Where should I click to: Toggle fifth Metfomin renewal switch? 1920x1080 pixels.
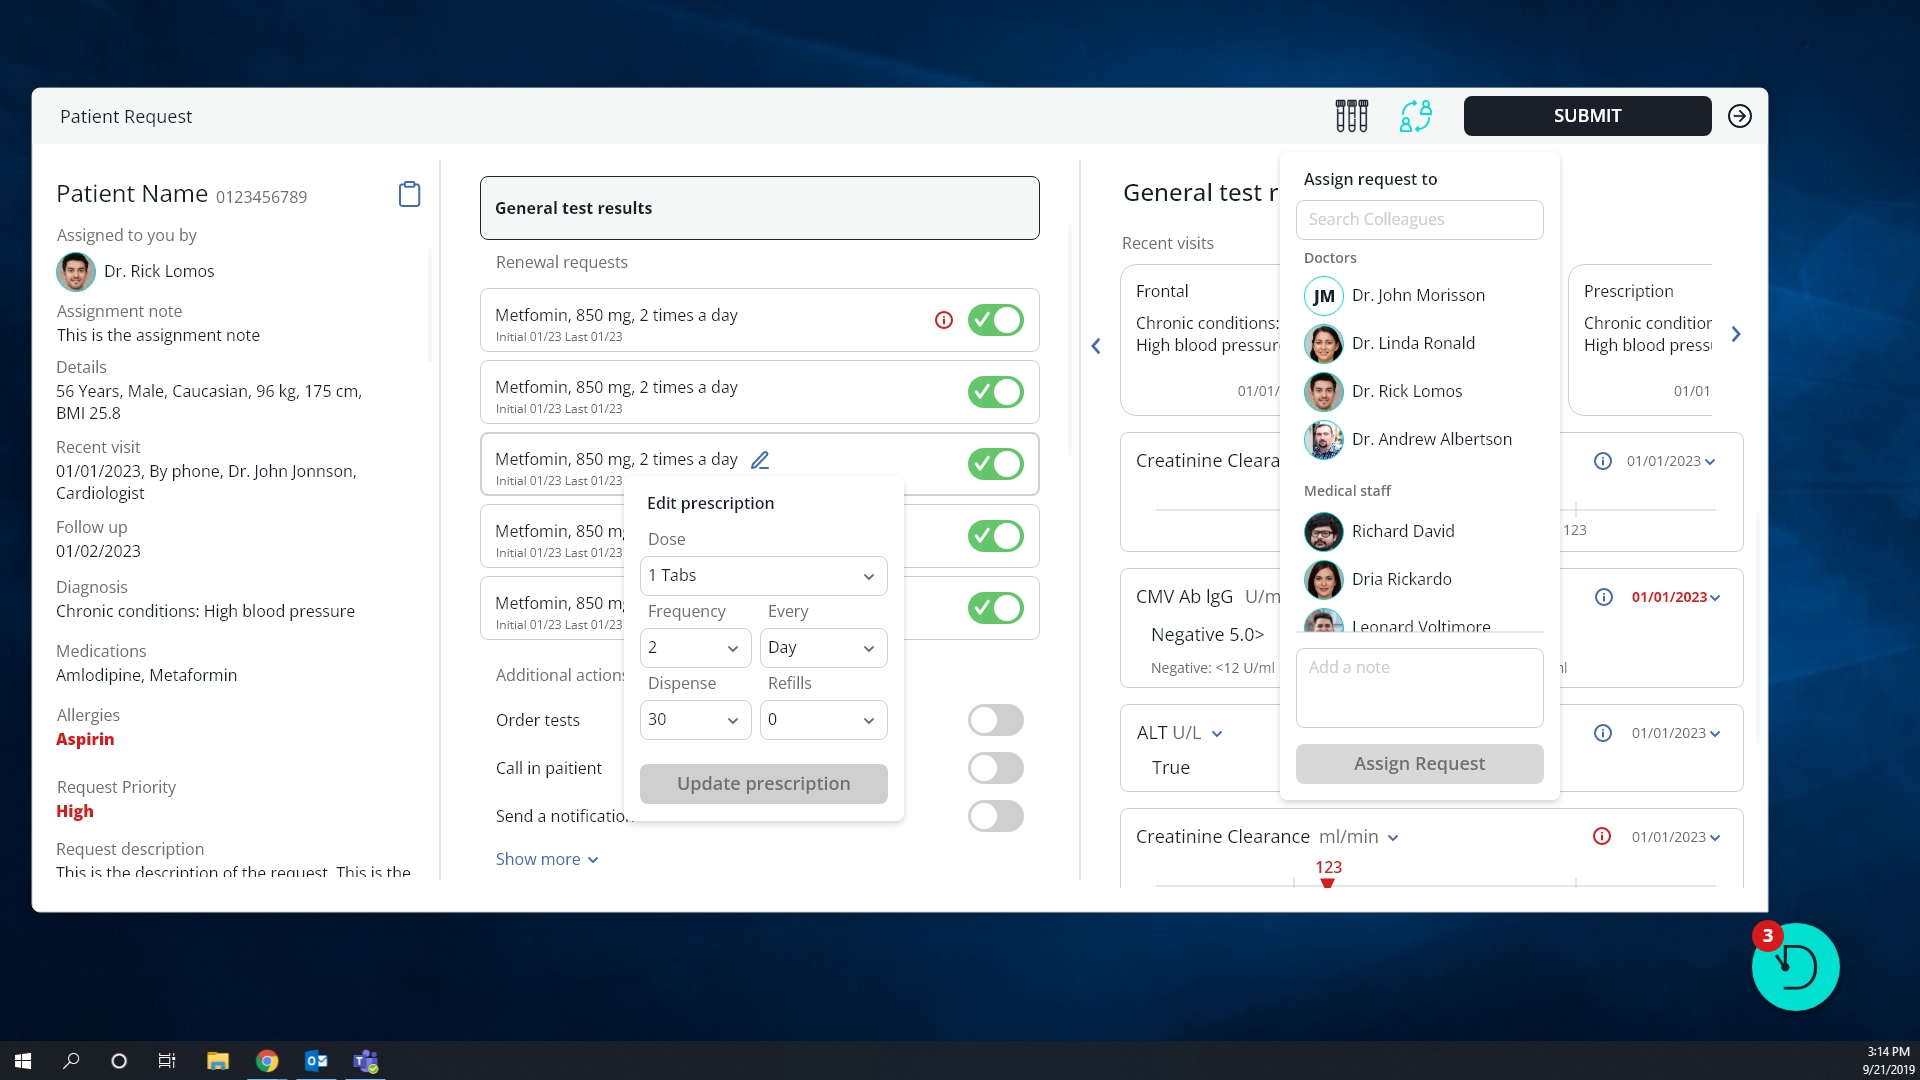(995, 608)
